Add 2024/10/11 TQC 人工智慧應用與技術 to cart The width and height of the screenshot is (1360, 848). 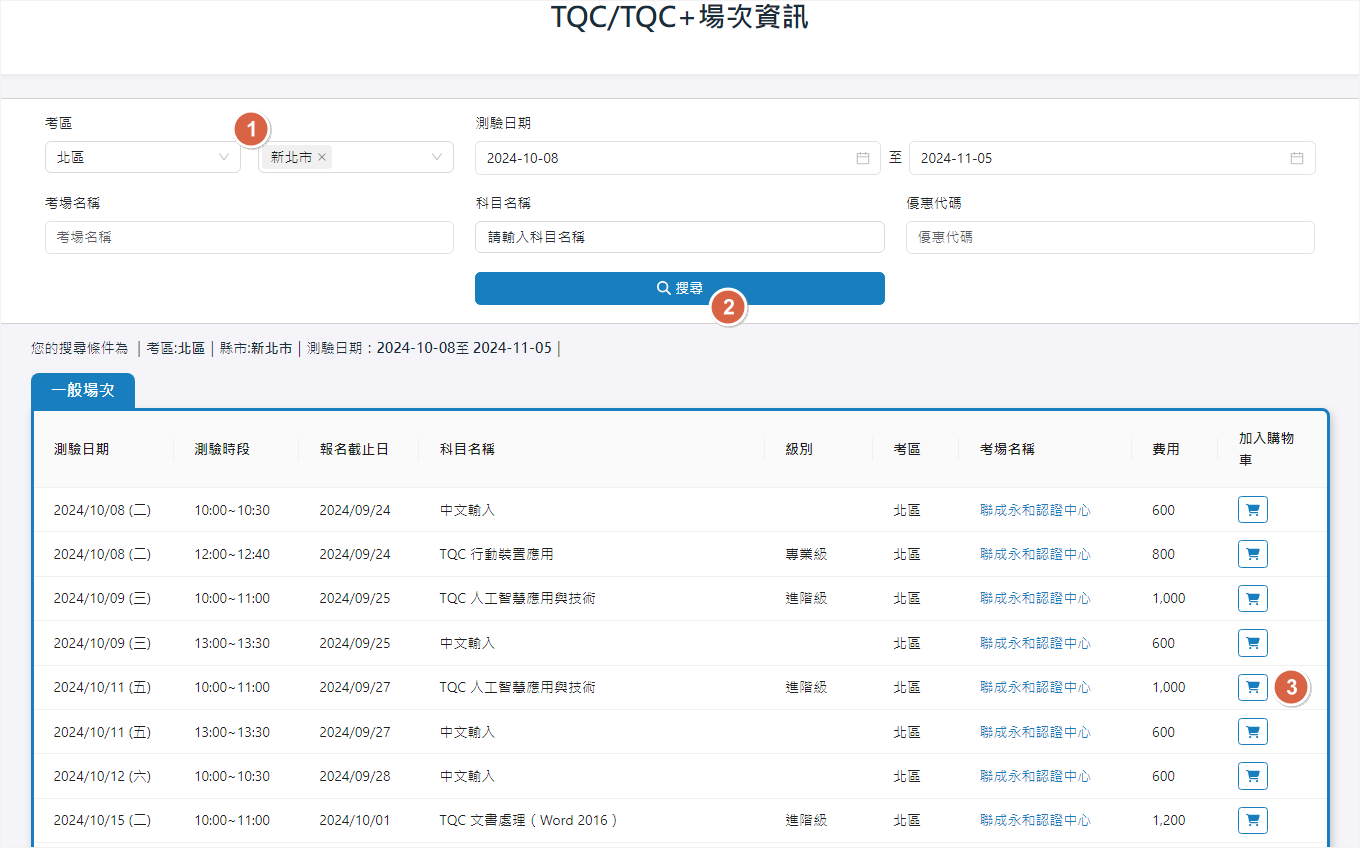(1253, 687)
